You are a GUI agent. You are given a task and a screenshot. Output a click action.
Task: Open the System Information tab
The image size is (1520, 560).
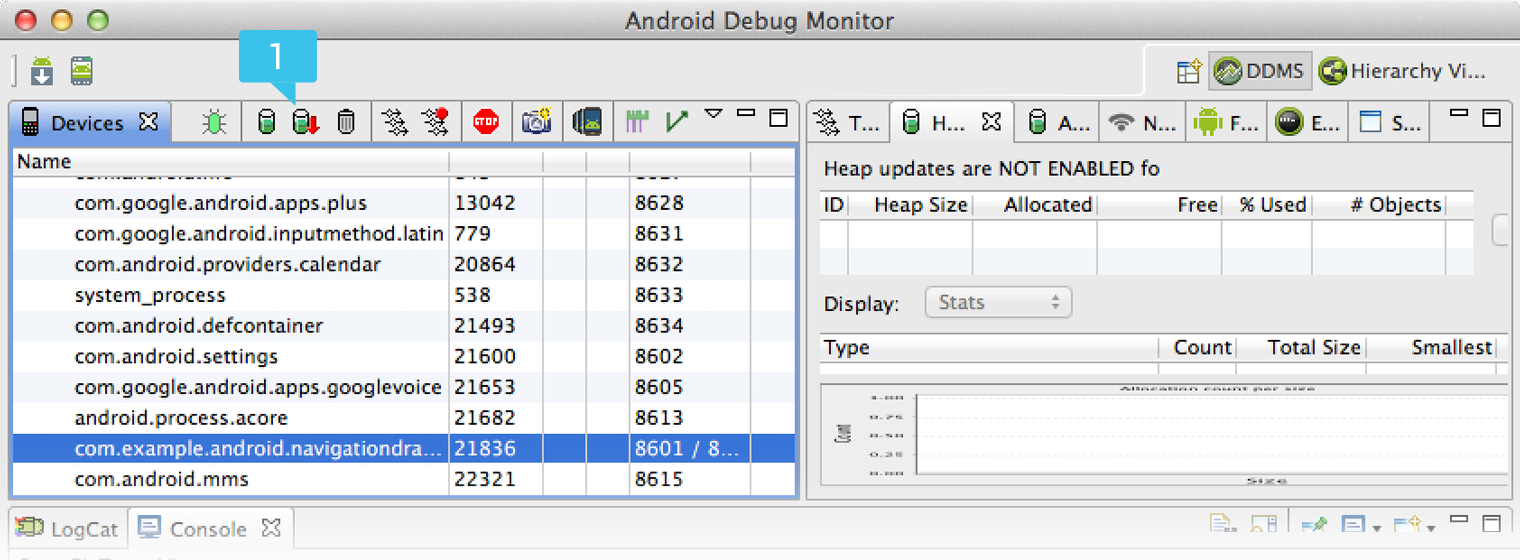click(1390, 123)
